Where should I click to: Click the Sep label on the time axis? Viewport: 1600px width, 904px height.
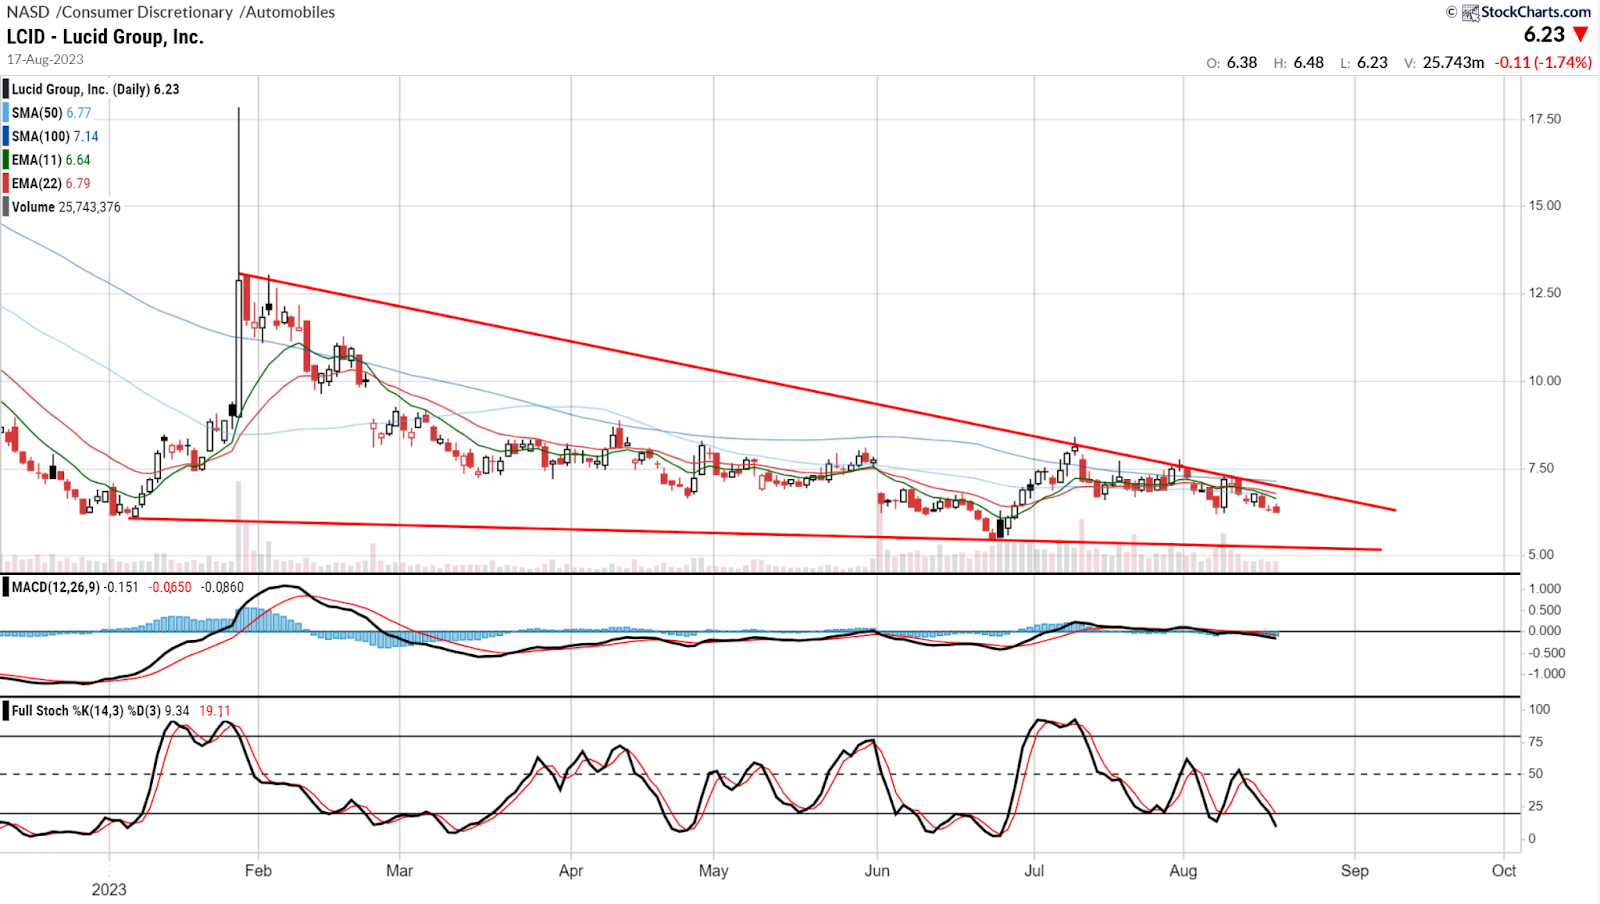click(1355, 871)
